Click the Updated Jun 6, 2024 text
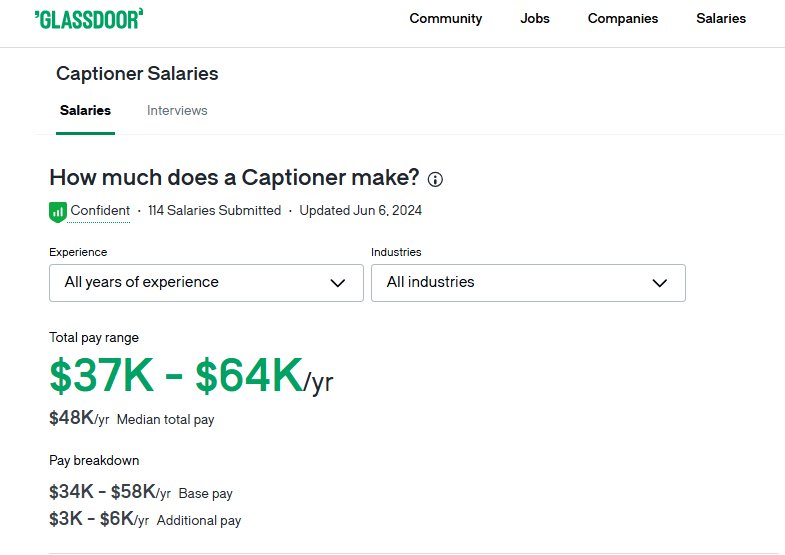Viewport: 785px width, 555px height. [x=360, y=211]
